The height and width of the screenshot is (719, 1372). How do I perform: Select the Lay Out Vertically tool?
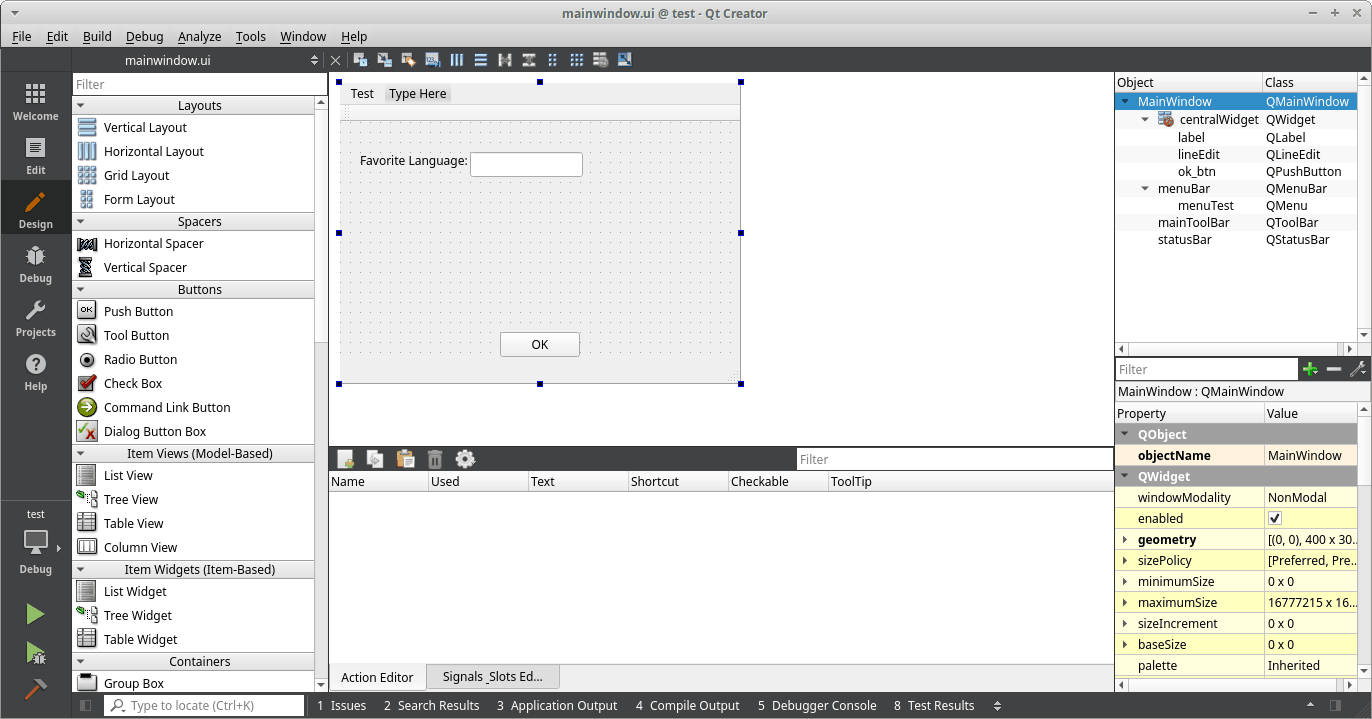click(x=480, y=59)
